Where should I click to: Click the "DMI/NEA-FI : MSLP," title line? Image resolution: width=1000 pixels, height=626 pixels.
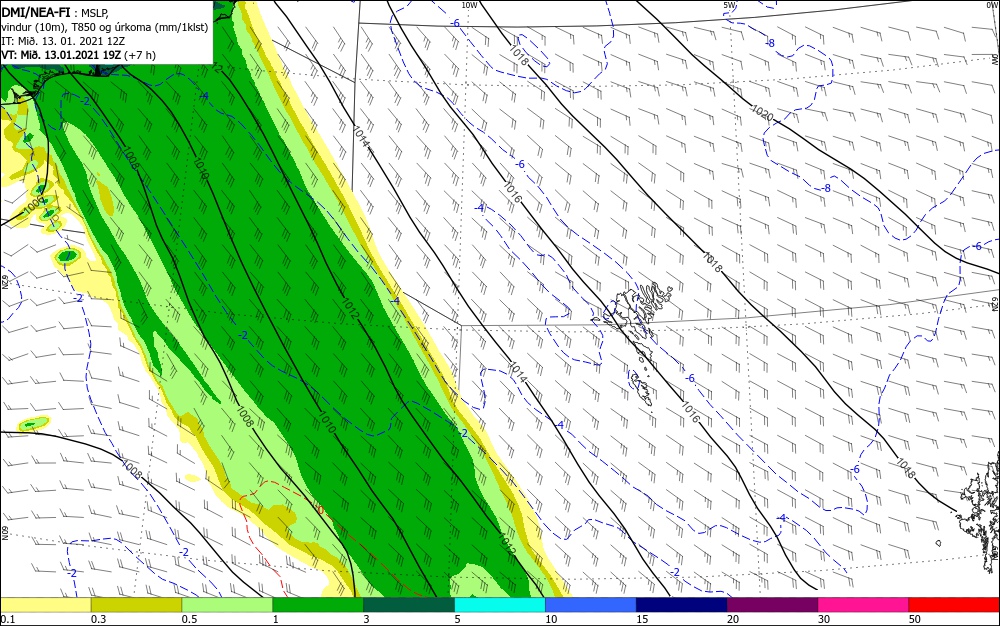[56, 12]
